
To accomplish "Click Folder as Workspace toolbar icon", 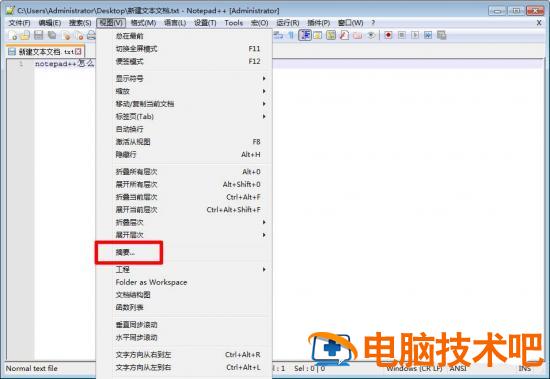I will click(x=357, y=35).
